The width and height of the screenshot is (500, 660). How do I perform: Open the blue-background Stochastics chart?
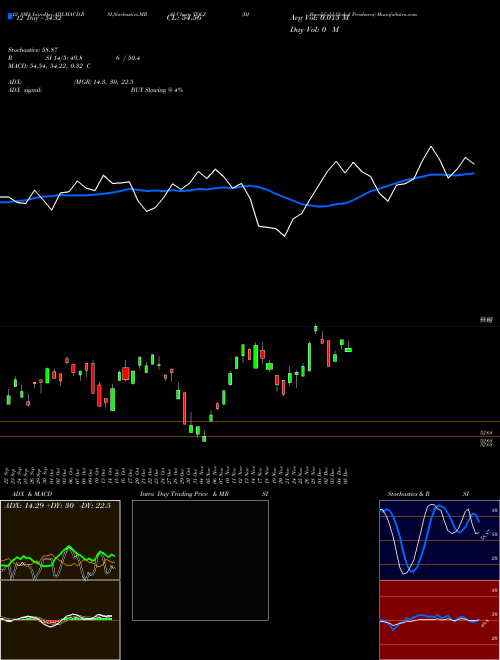[439, 540]
